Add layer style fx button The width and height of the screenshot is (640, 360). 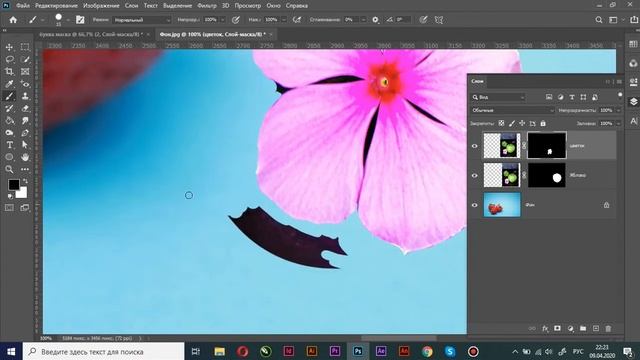(545, 329)
